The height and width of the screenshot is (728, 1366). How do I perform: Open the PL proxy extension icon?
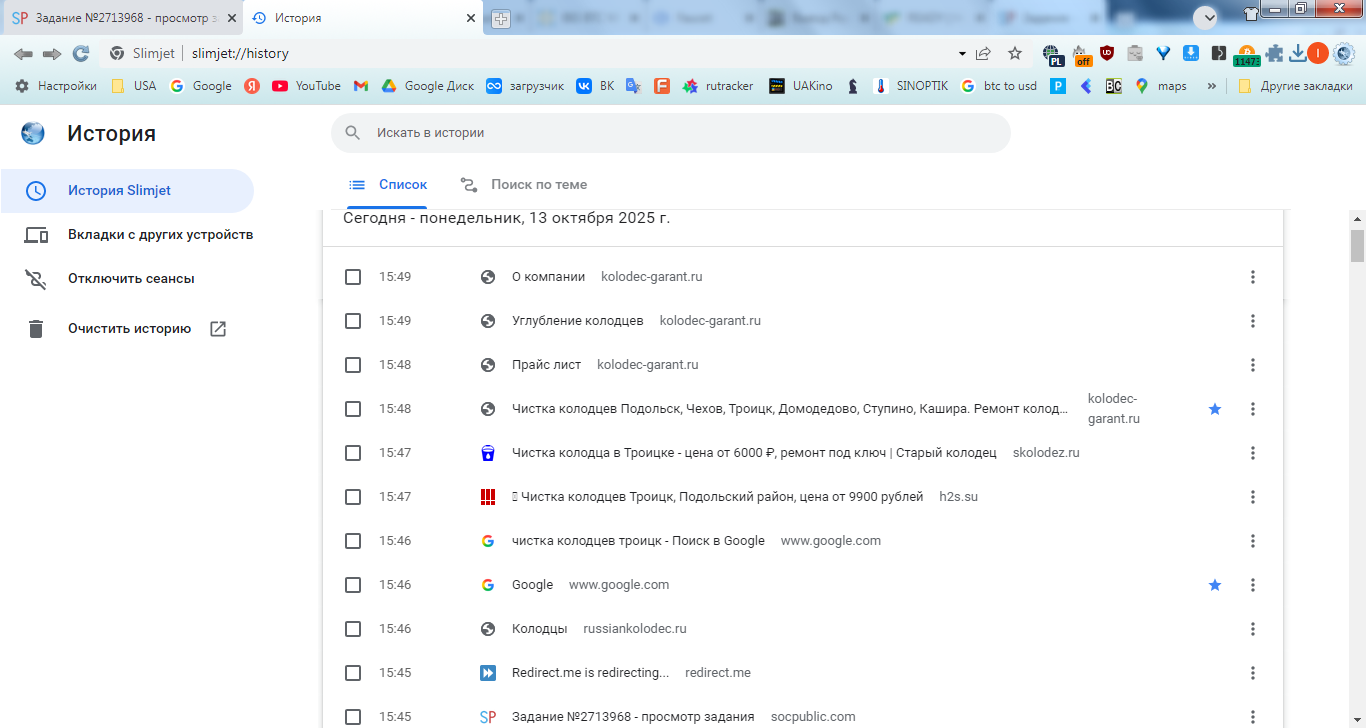[1052, 55]
